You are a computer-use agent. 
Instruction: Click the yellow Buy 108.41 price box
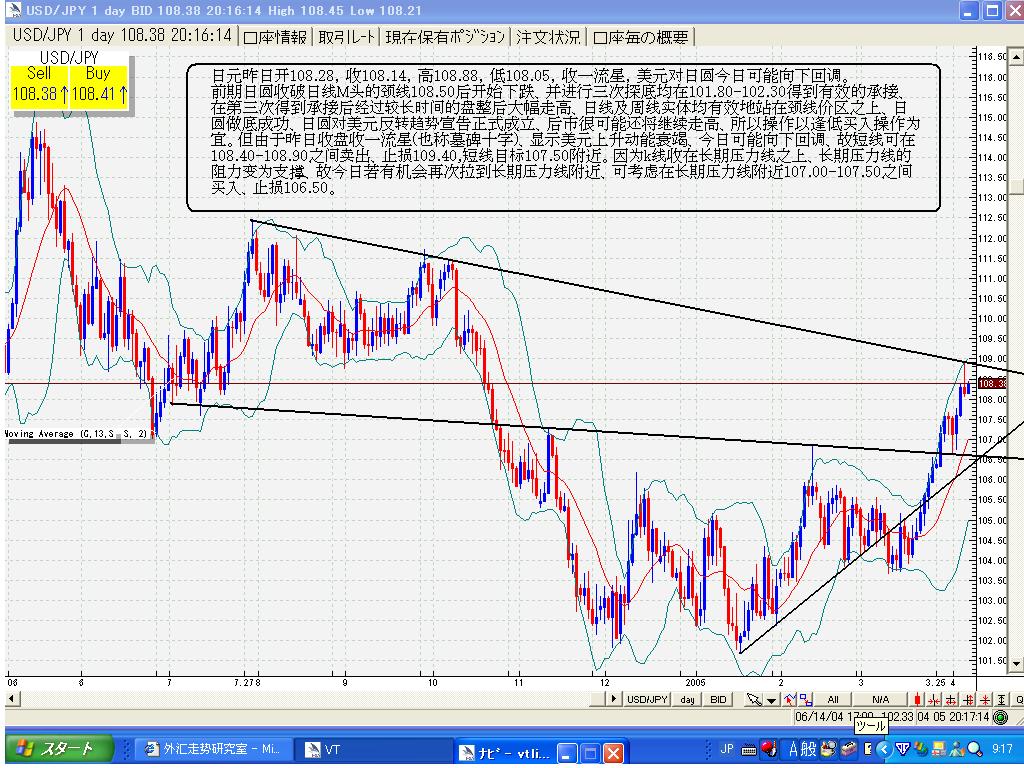99,86
